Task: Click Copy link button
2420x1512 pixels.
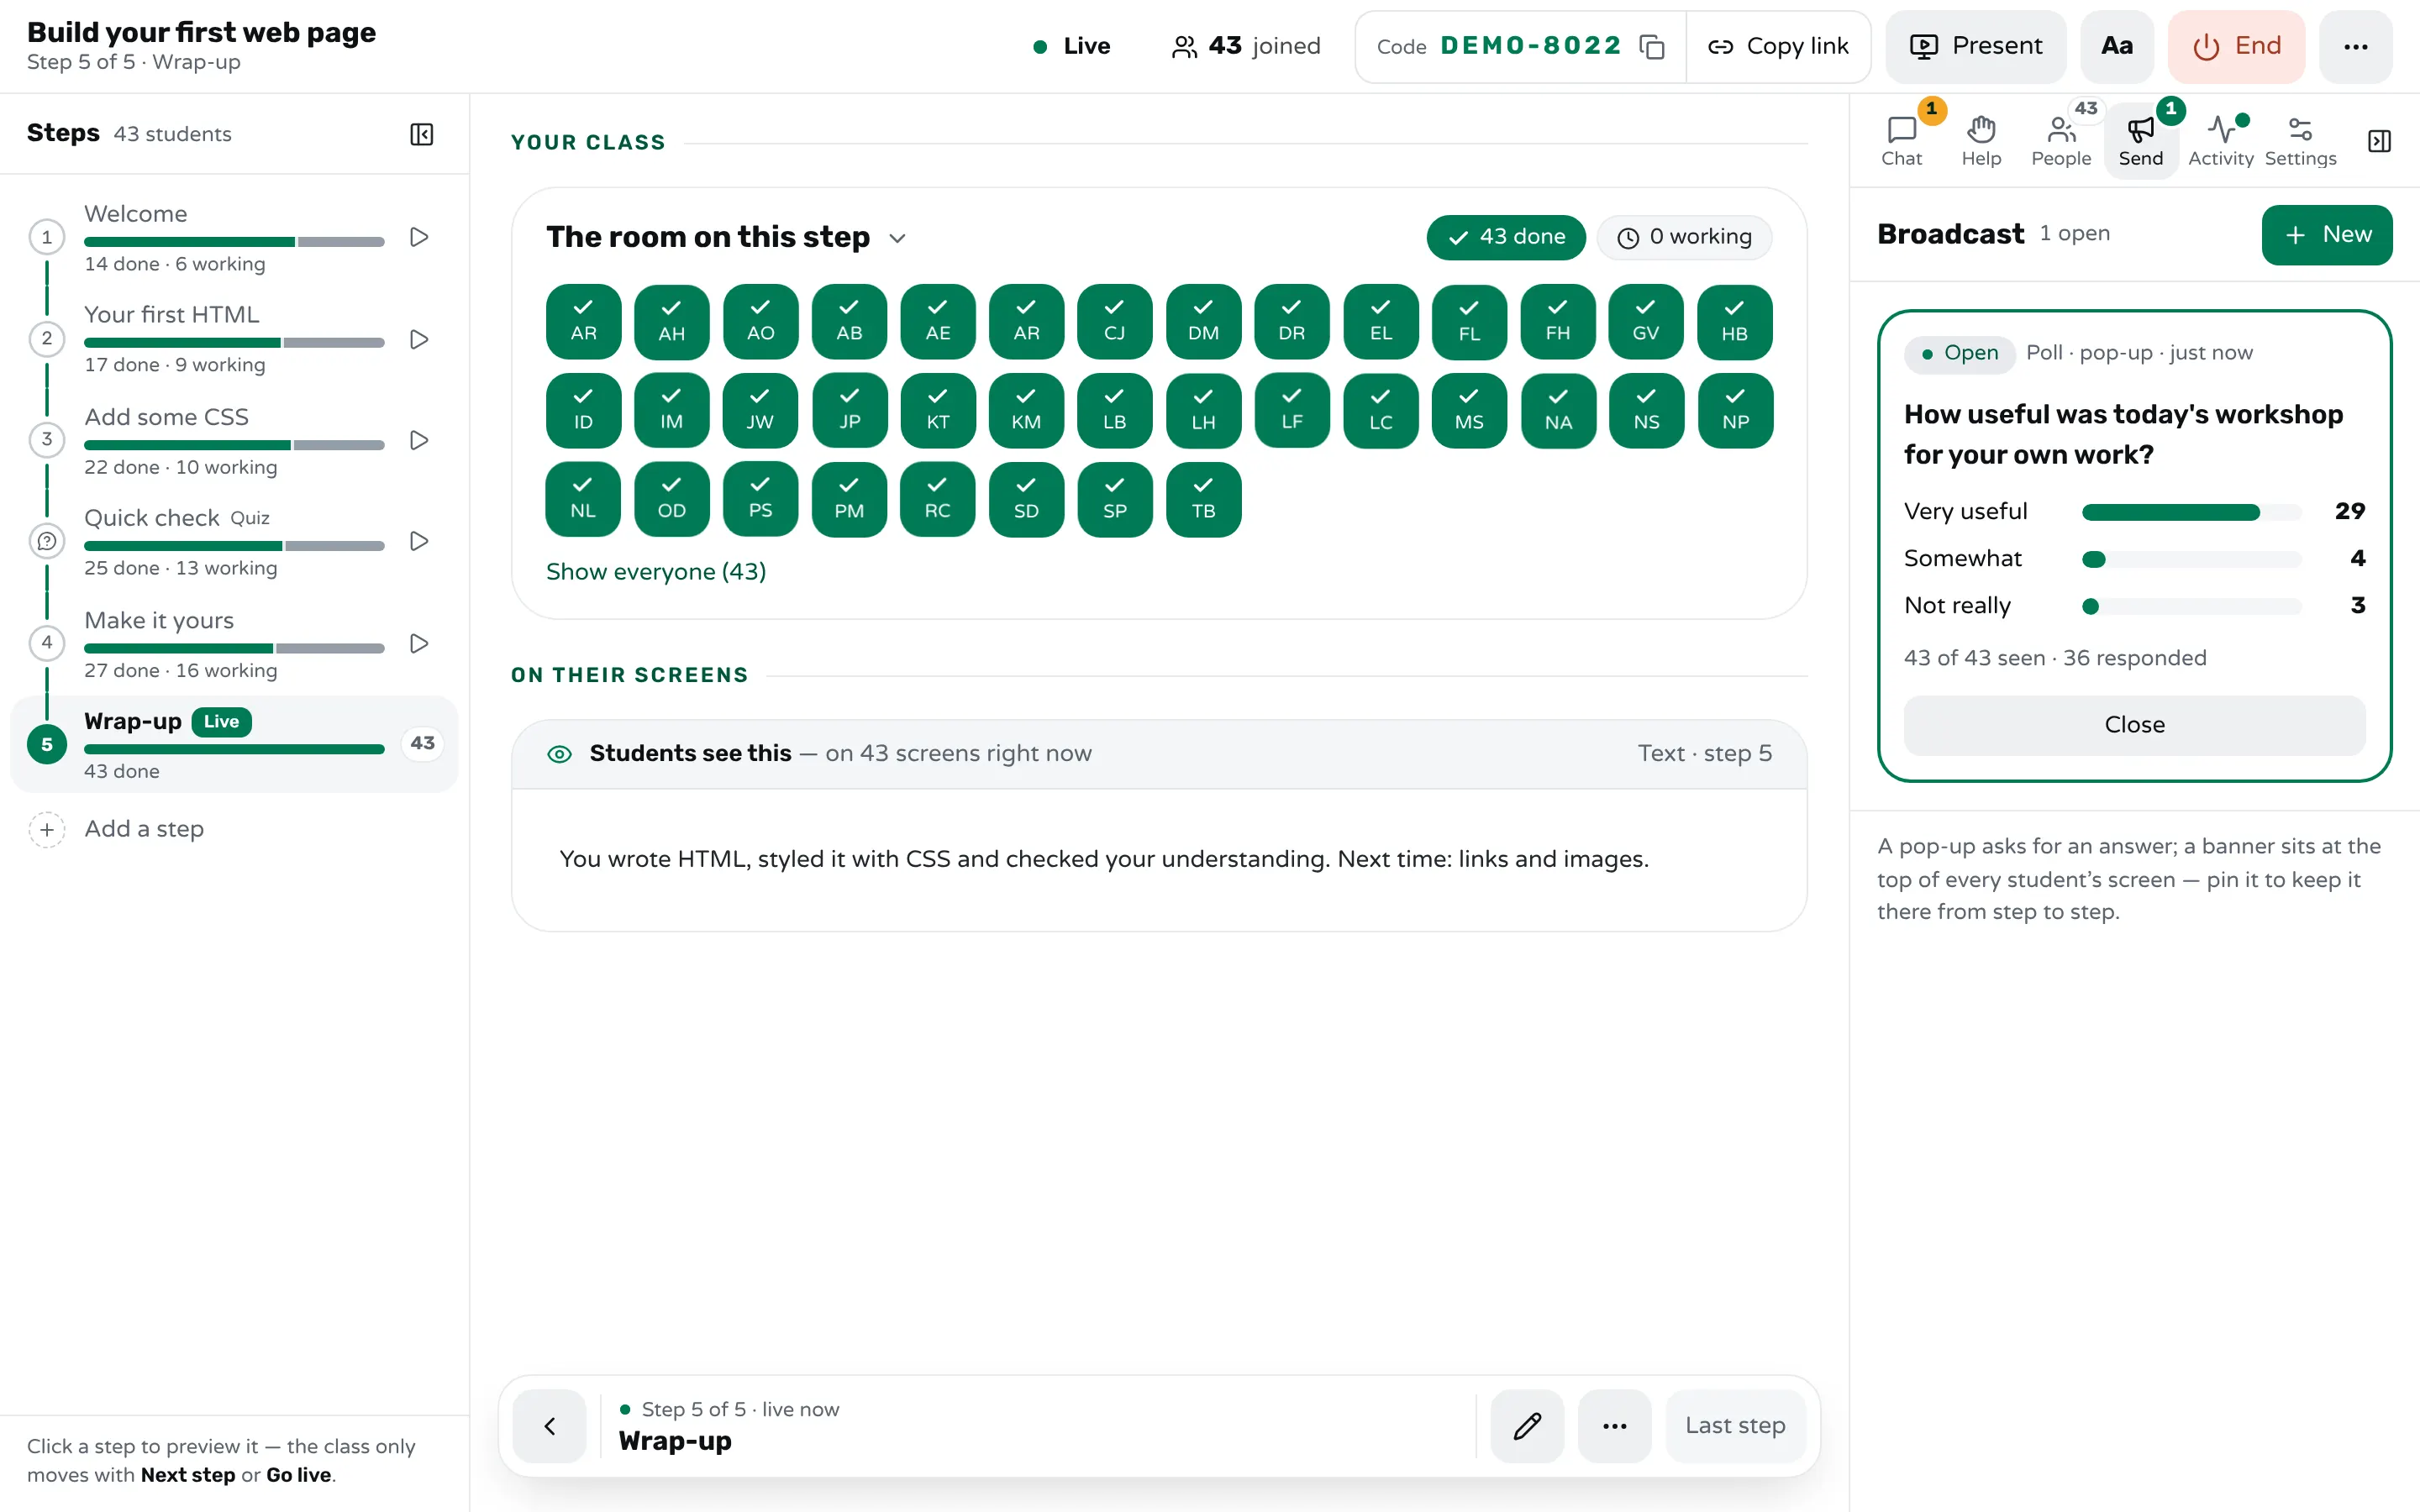Action: tap(1778, 47)
